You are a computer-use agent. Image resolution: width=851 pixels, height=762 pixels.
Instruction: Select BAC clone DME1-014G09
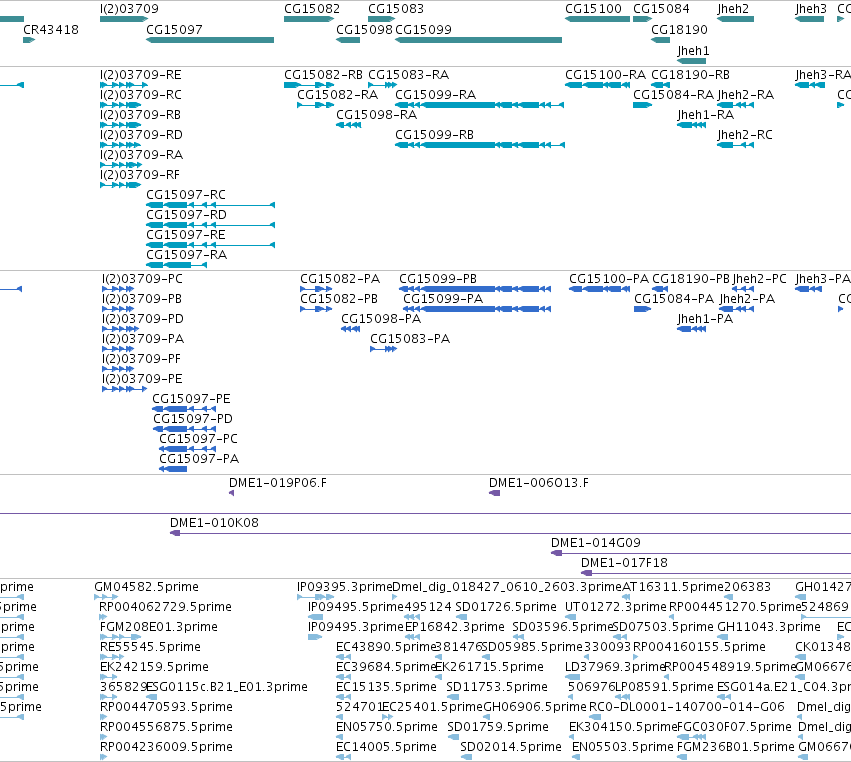click(x=596, y=543)
